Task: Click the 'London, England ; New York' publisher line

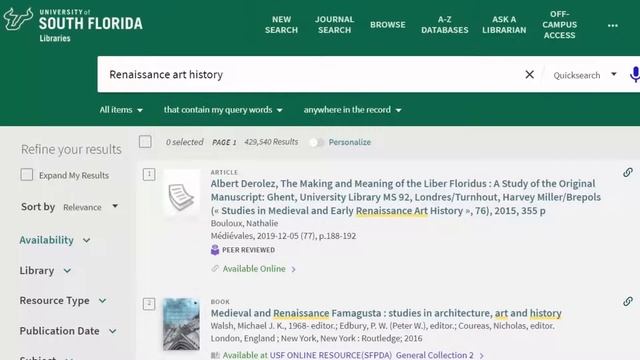Action: pos(316,338)
